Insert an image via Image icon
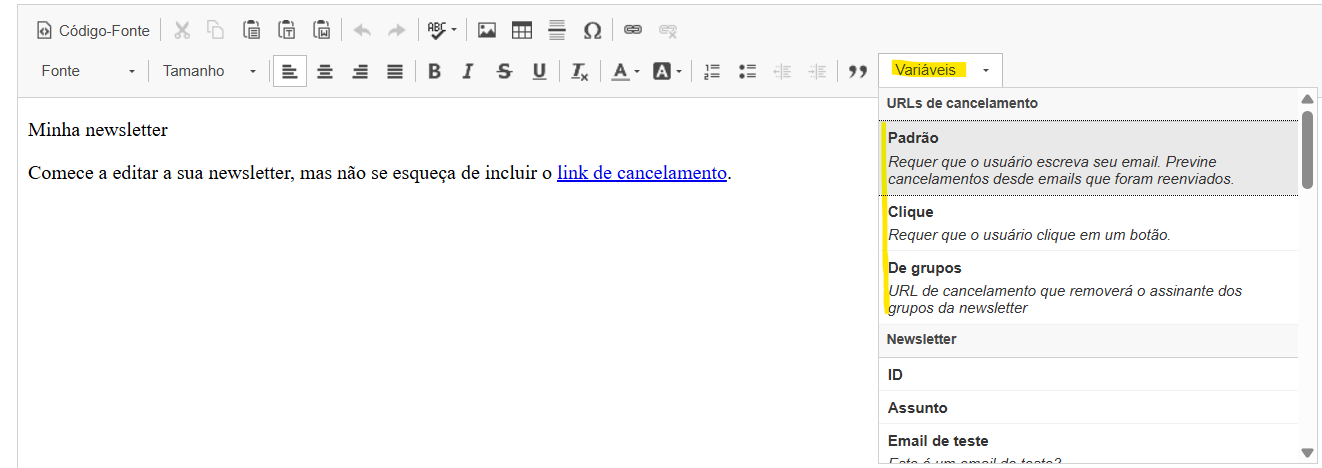 point(487,30)
